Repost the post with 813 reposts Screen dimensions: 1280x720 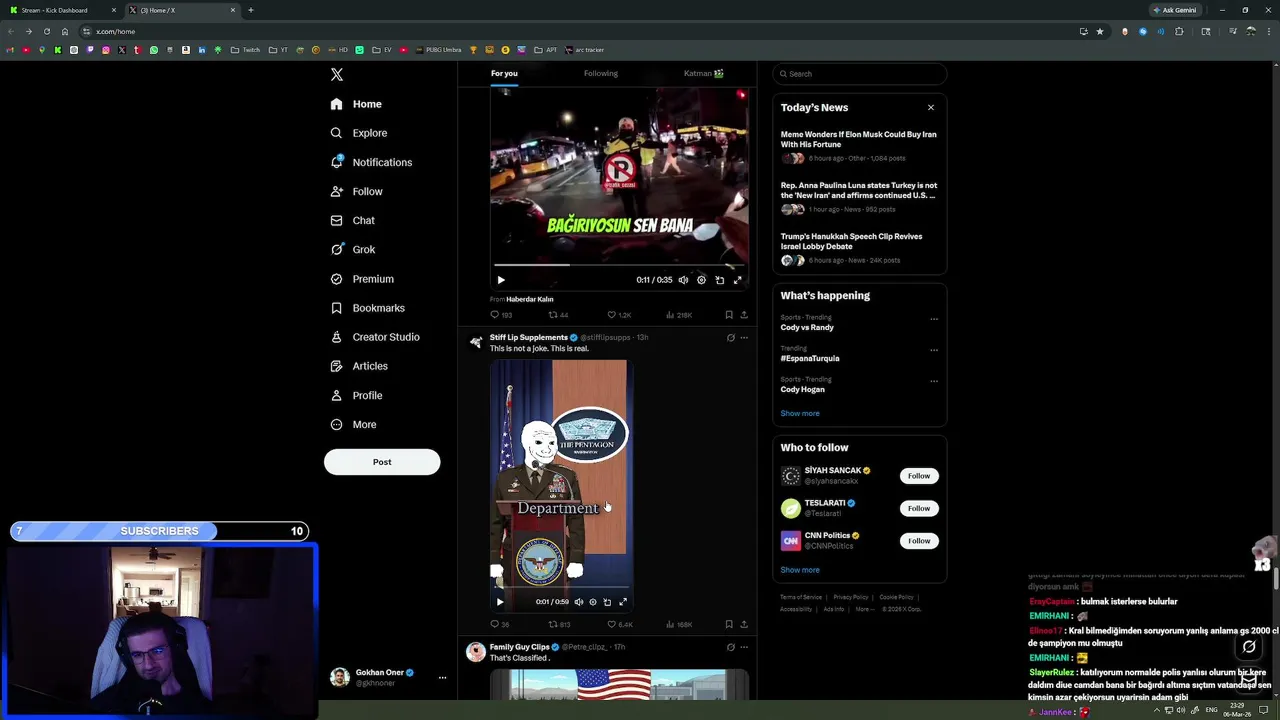pyautogui.click(x=560, y=624)
